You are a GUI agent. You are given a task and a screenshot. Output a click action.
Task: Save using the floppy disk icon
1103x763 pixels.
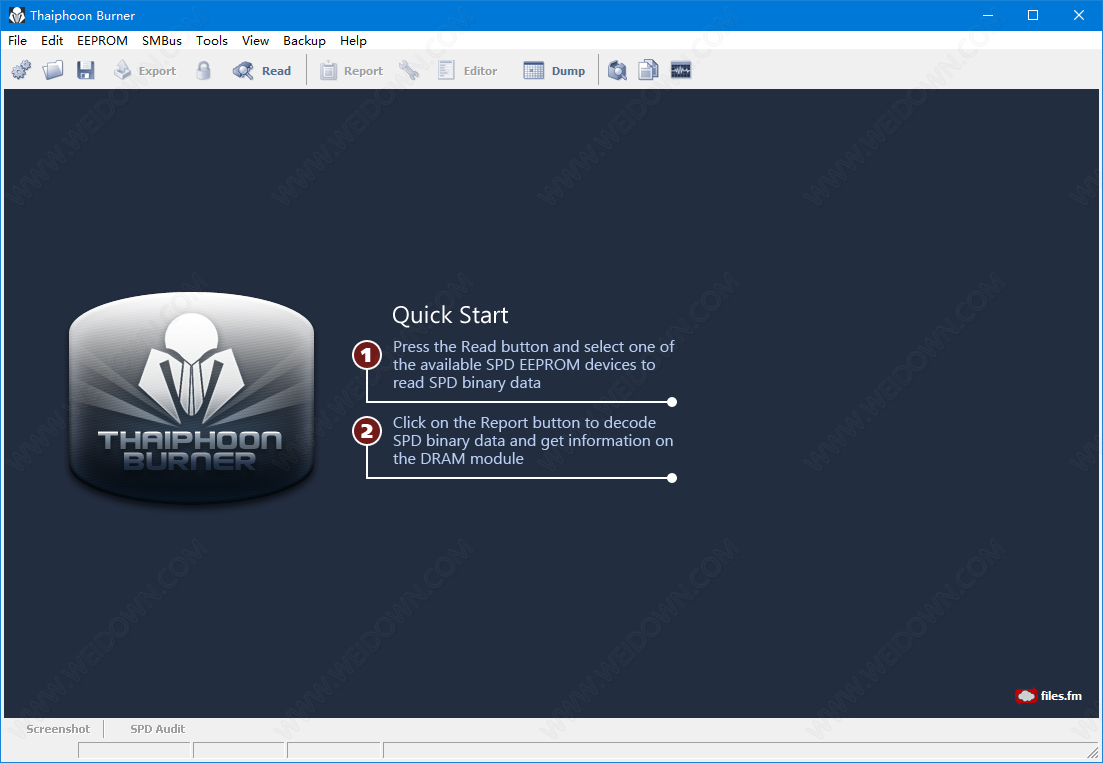86,70
